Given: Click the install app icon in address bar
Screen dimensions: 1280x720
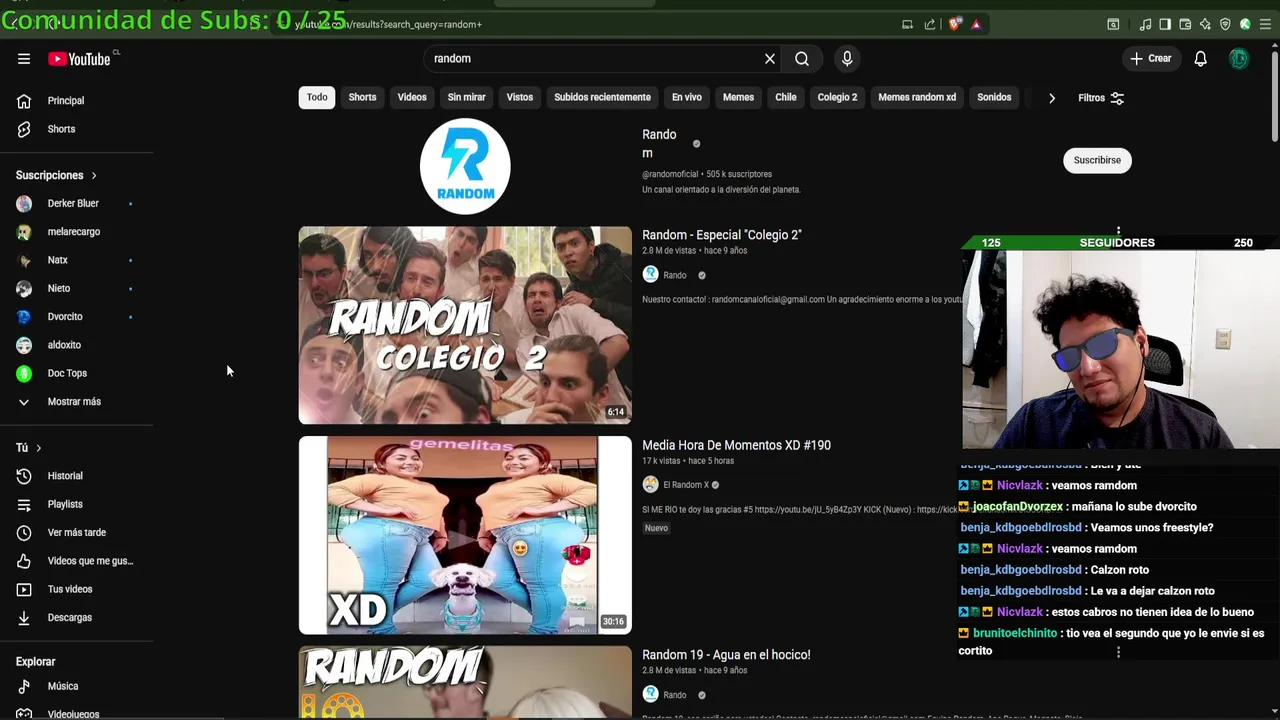Looking at the screenshot, I should coord(907,24).
